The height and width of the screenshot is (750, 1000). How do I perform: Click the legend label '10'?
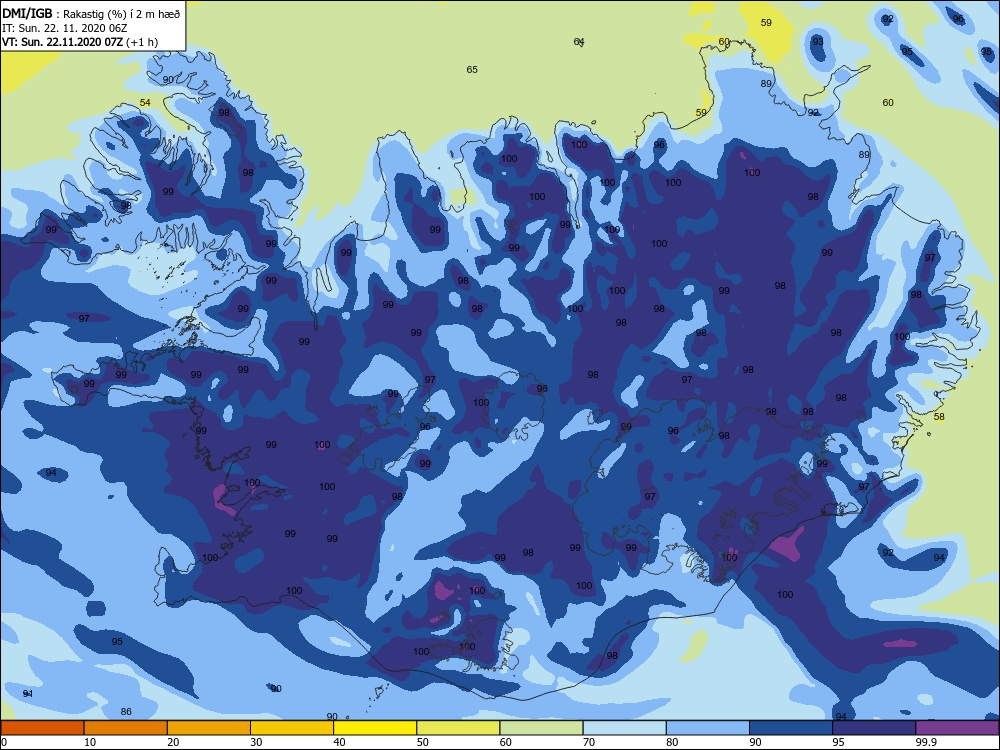click(90, 742)
